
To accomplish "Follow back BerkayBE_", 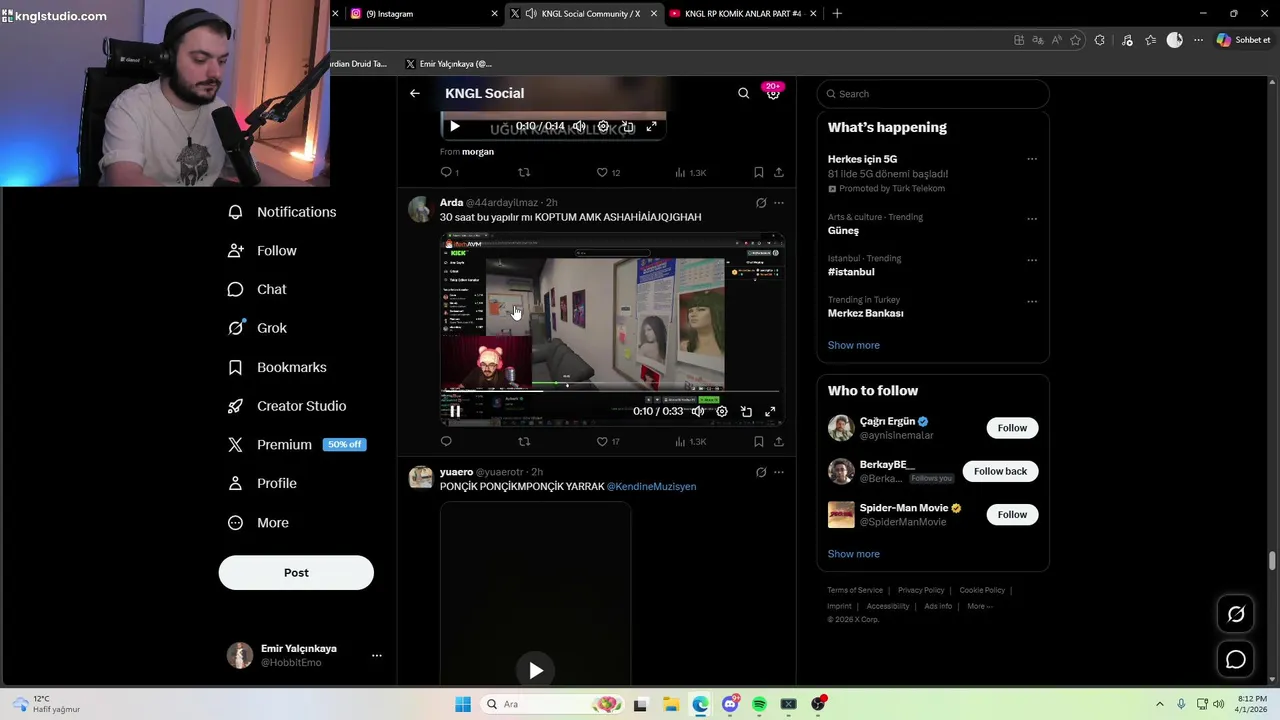I will (x=1000, y=471).
